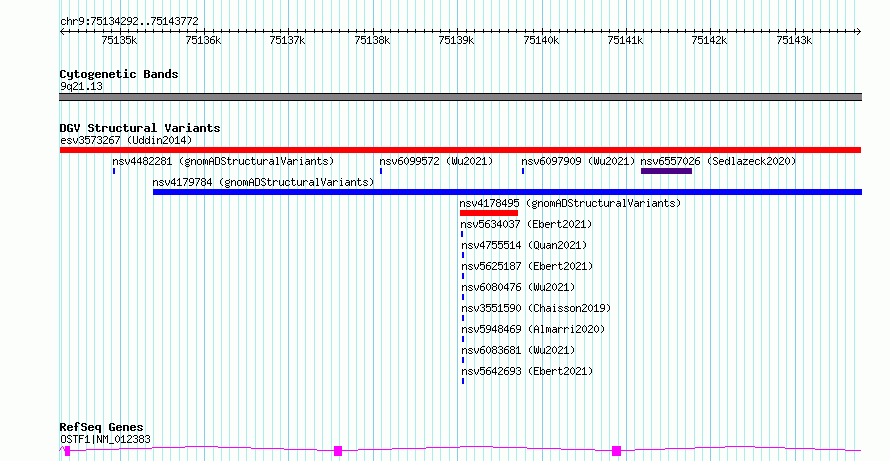The image size is (890, 461).
Task: Select the red esv3573267 variant bar
Action: click(460, 150)
